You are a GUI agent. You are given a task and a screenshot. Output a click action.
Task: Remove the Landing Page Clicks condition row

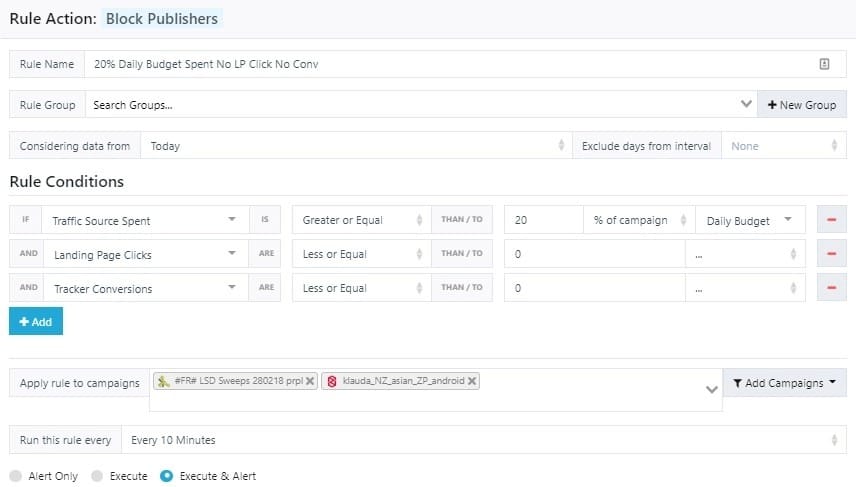pos(831,253)
